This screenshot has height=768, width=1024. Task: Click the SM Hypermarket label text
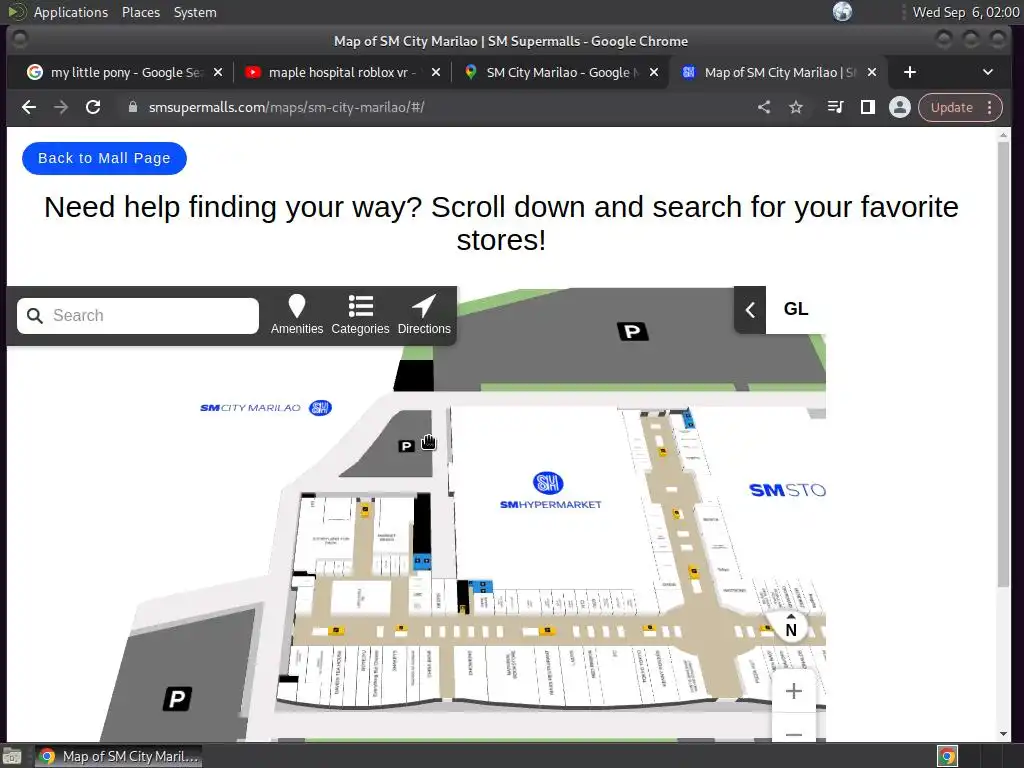[x=551, y=505]
